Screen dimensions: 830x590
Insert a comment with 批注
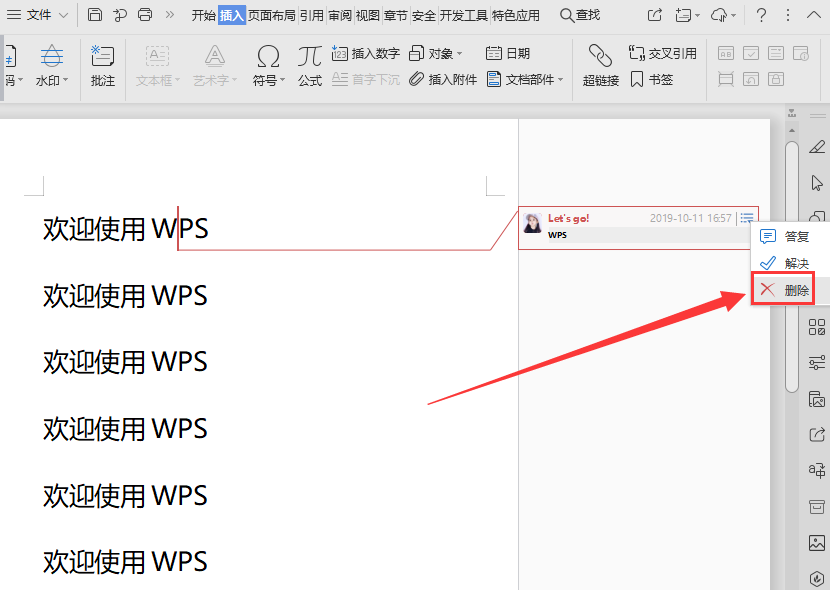[x=103, y=66]
